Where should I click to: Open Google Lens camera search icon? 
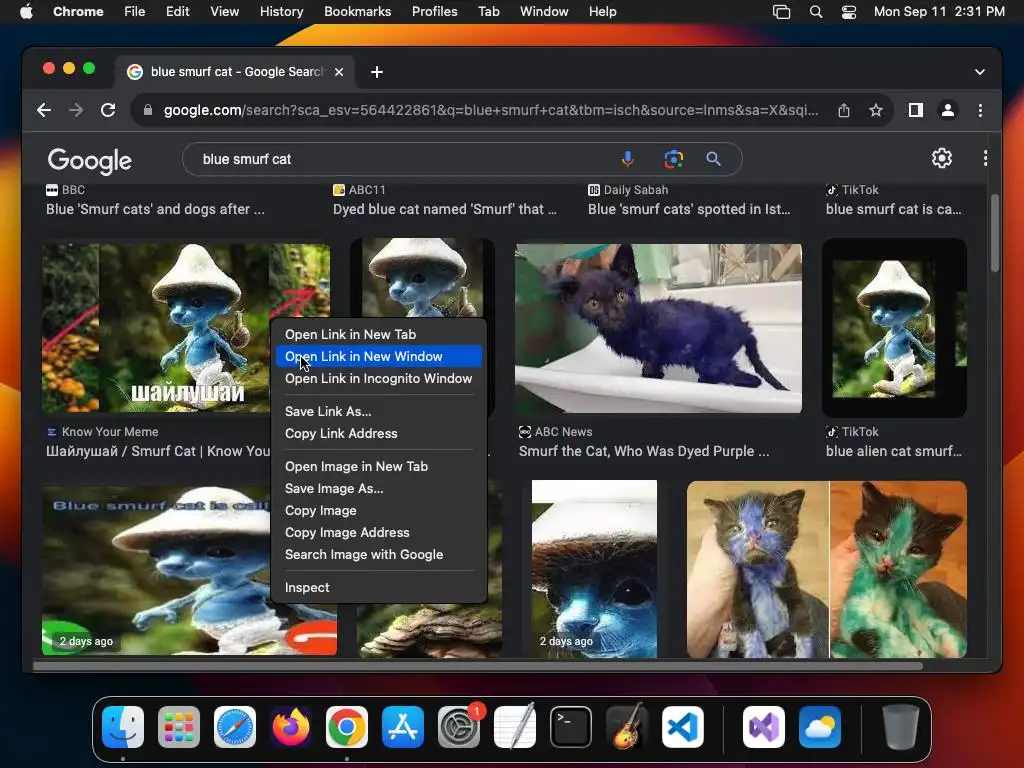tap(673, 159)
